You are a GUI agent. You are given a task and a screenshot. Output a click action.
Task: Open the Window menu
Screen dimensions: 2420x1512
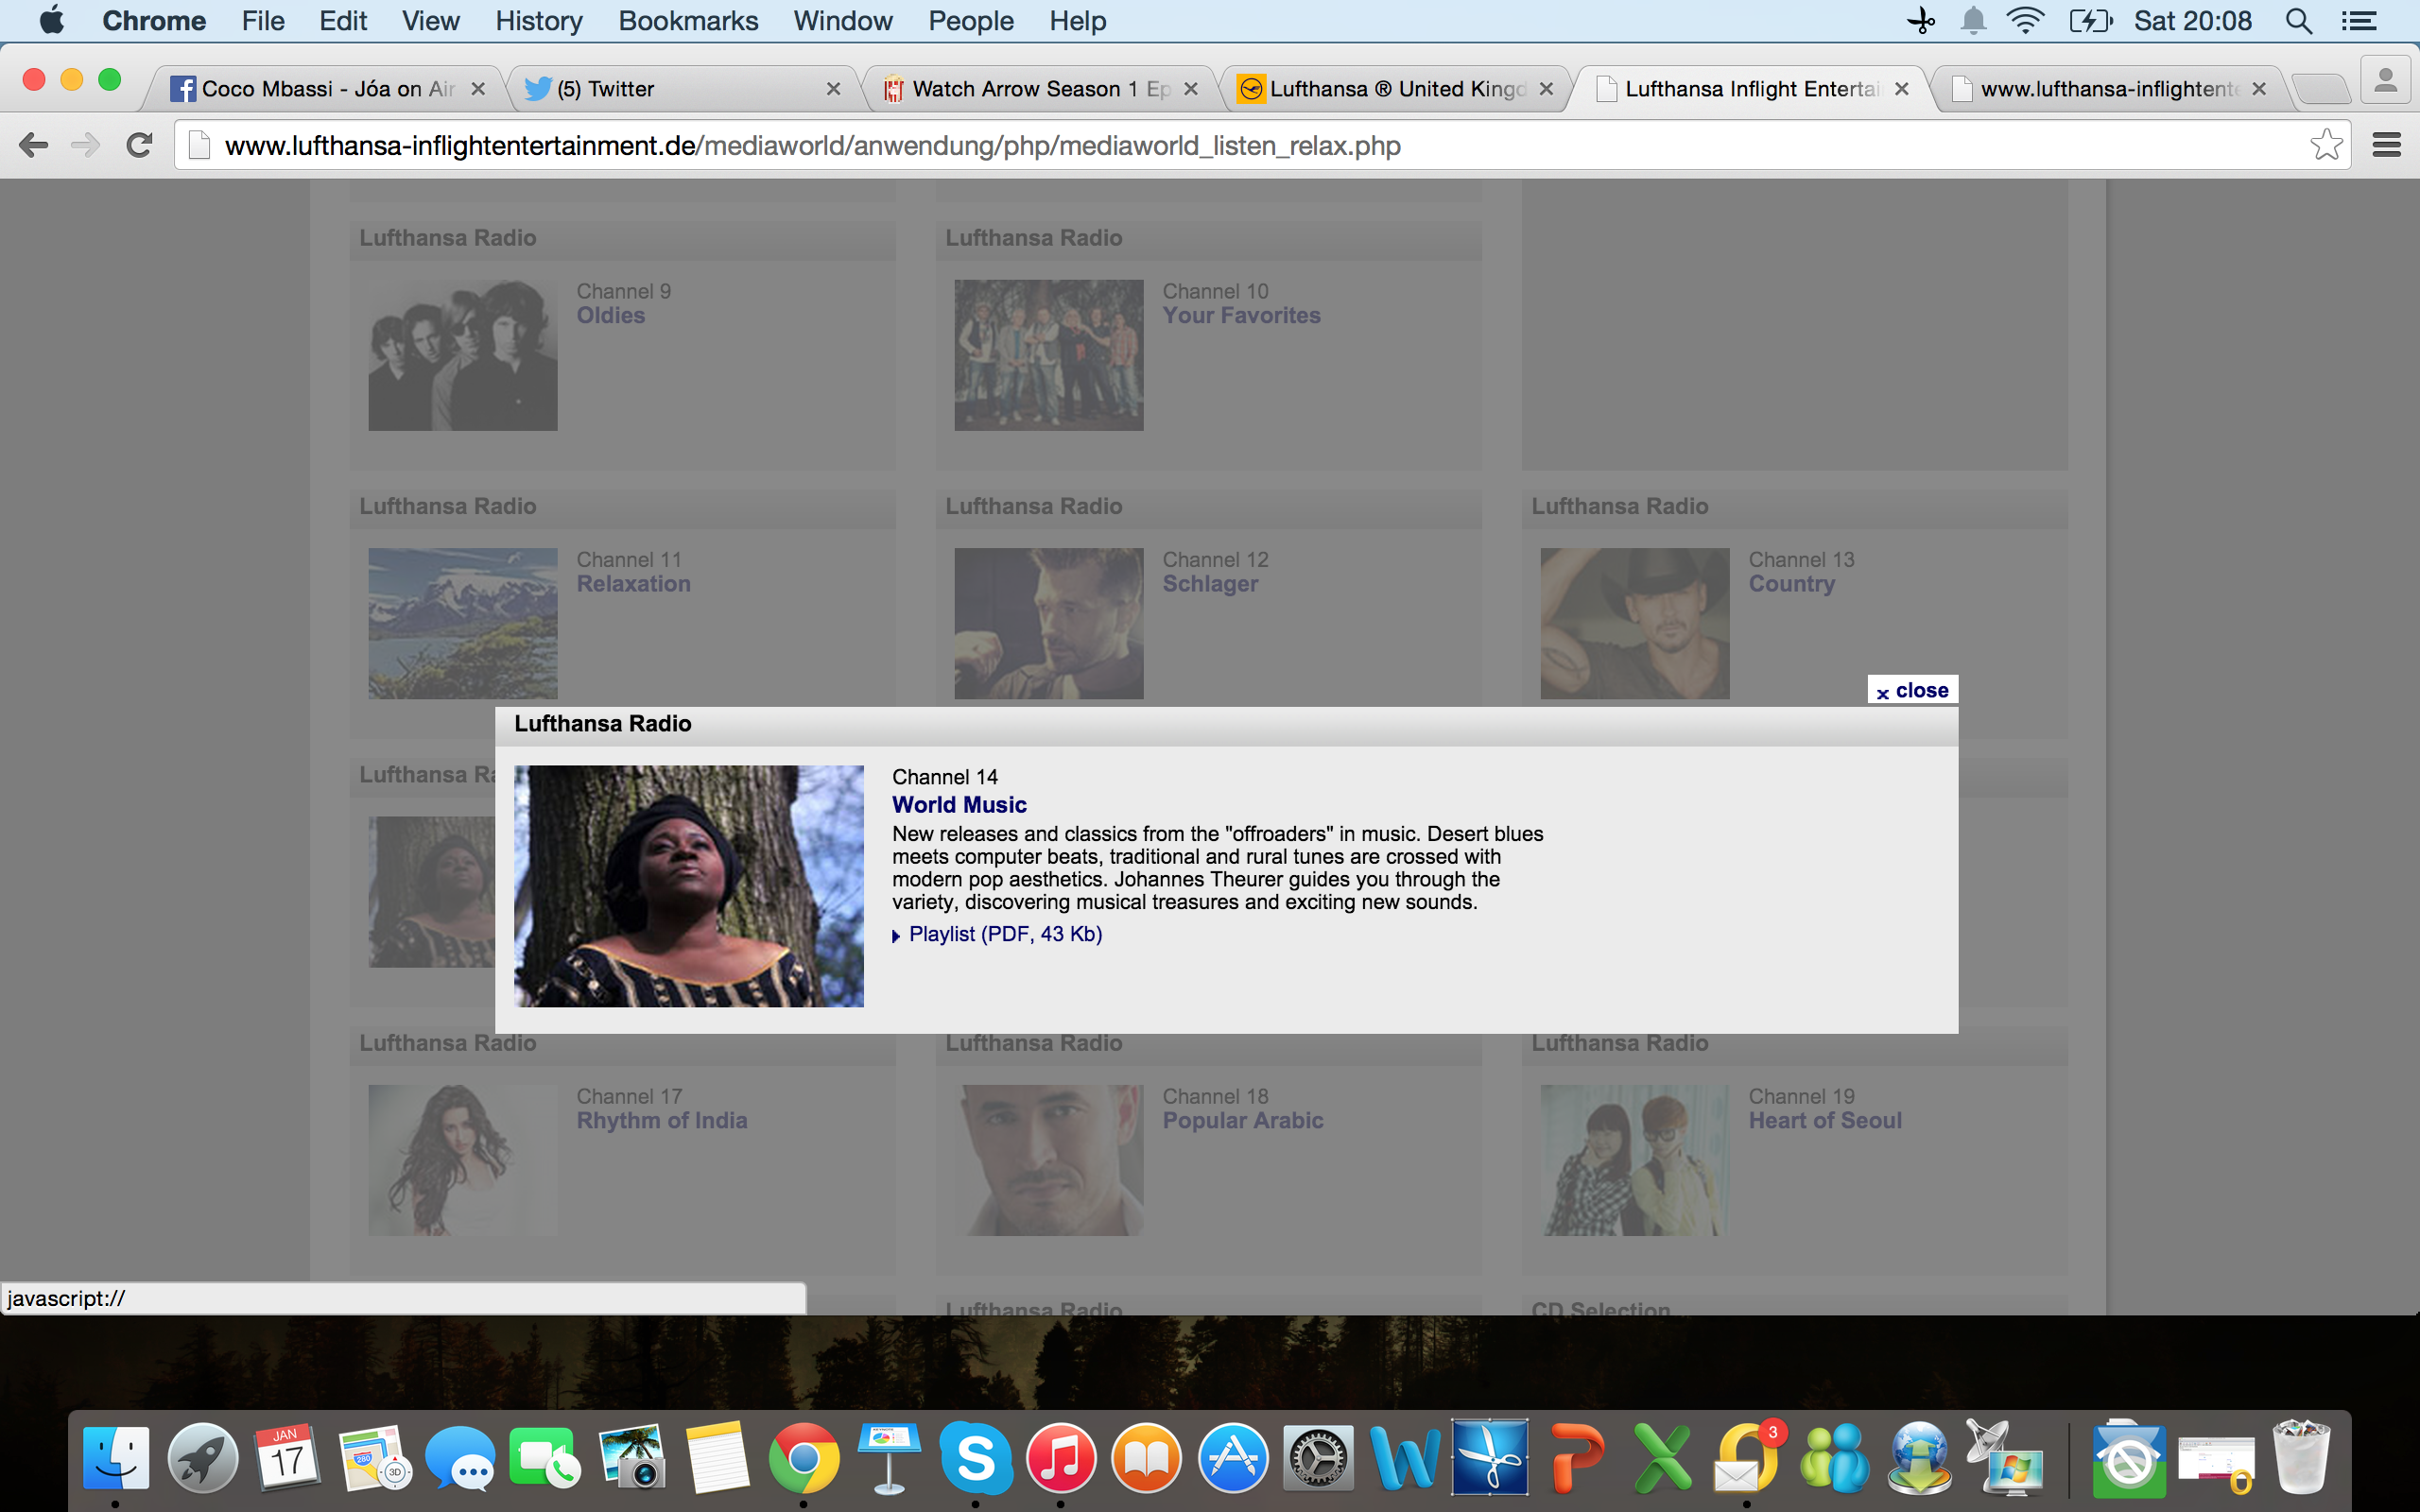(842, 21)
